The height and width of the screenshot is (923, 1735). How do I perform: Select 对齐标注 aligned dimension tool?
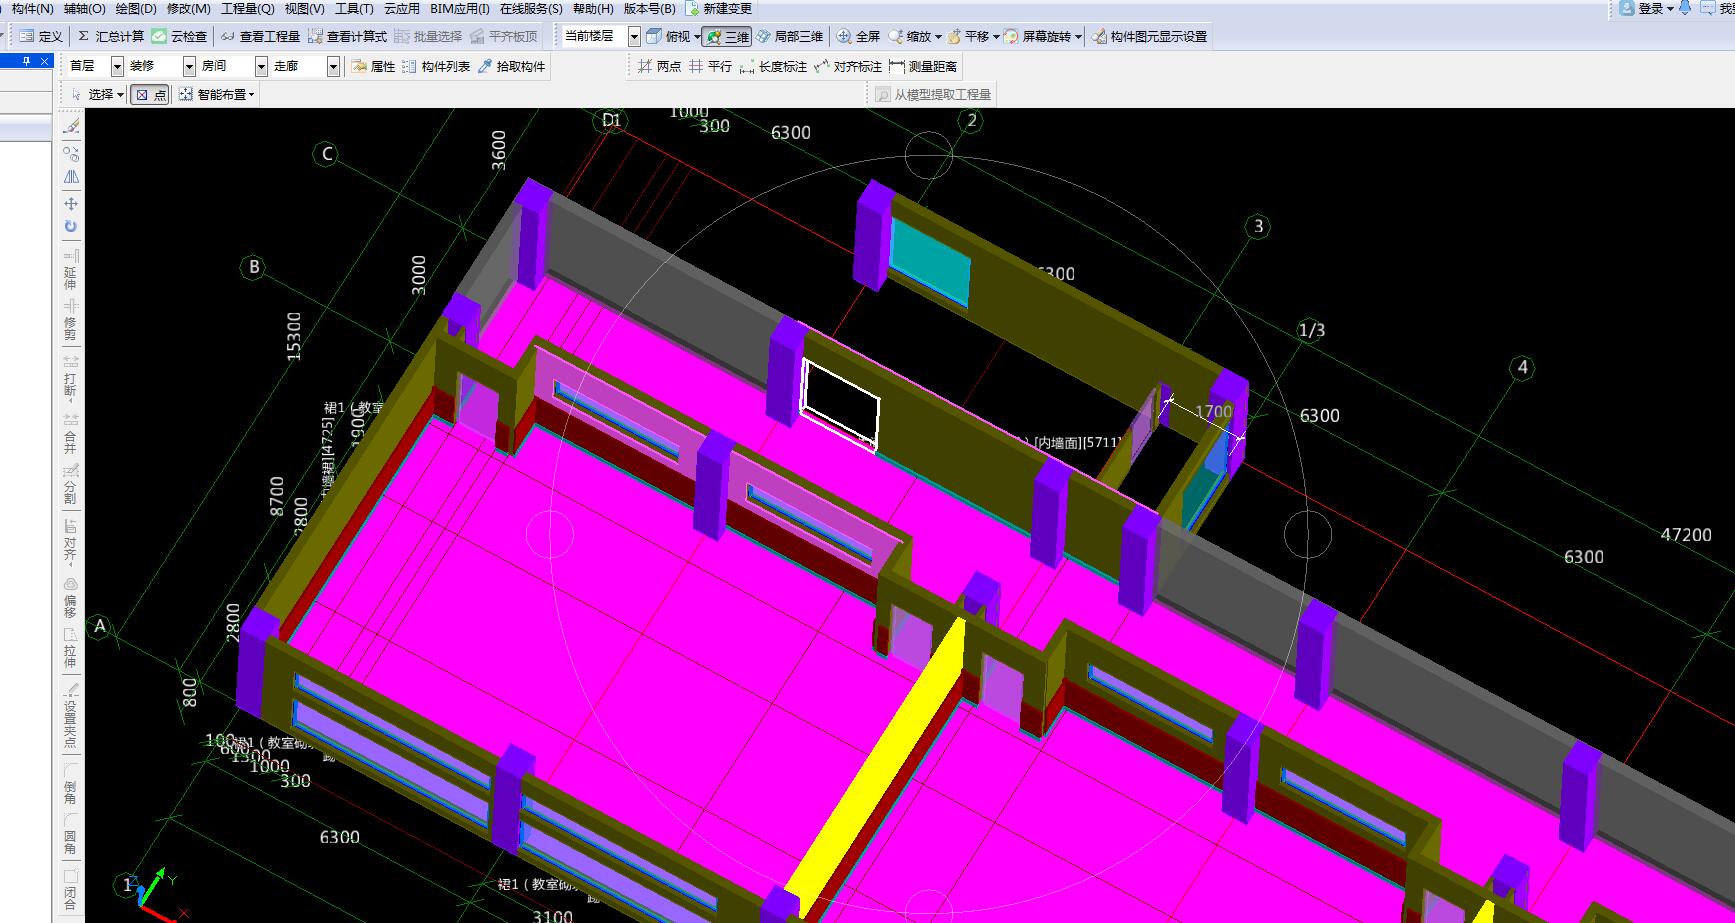click(x=848, y=66)
